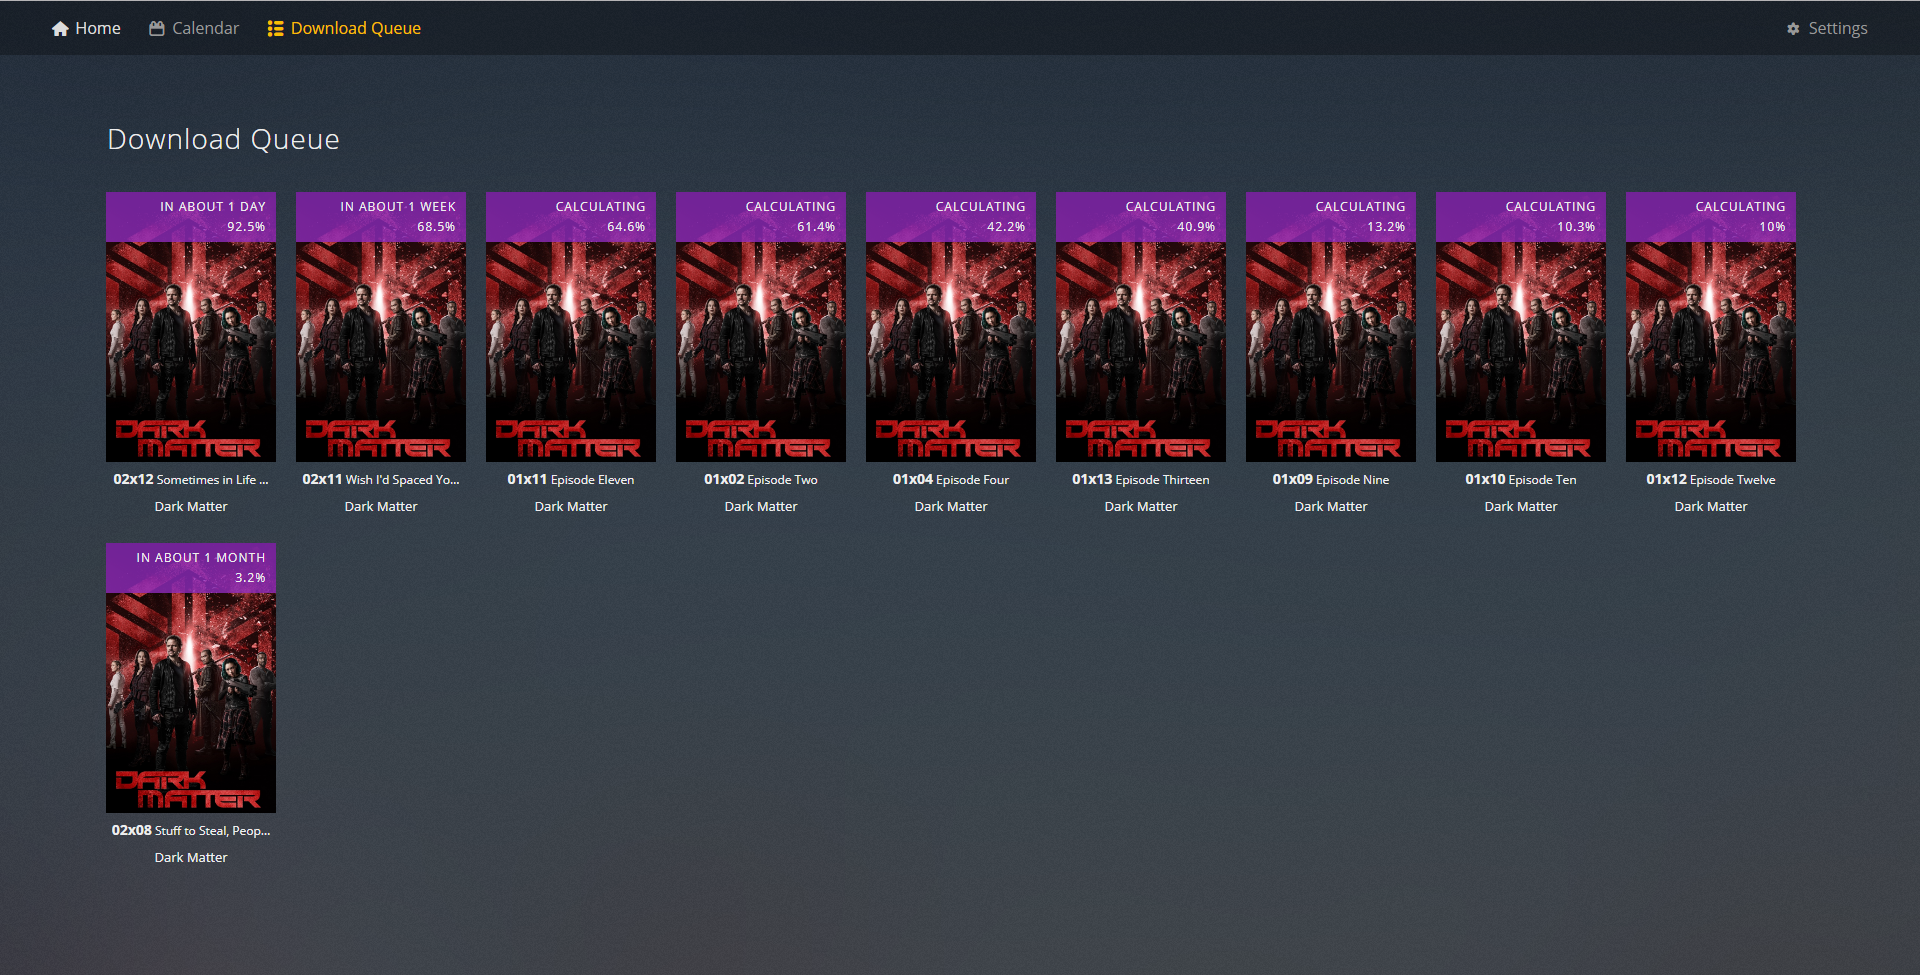Click the Home house icon
Screen dimensions: 1920x975
(60, 29)
